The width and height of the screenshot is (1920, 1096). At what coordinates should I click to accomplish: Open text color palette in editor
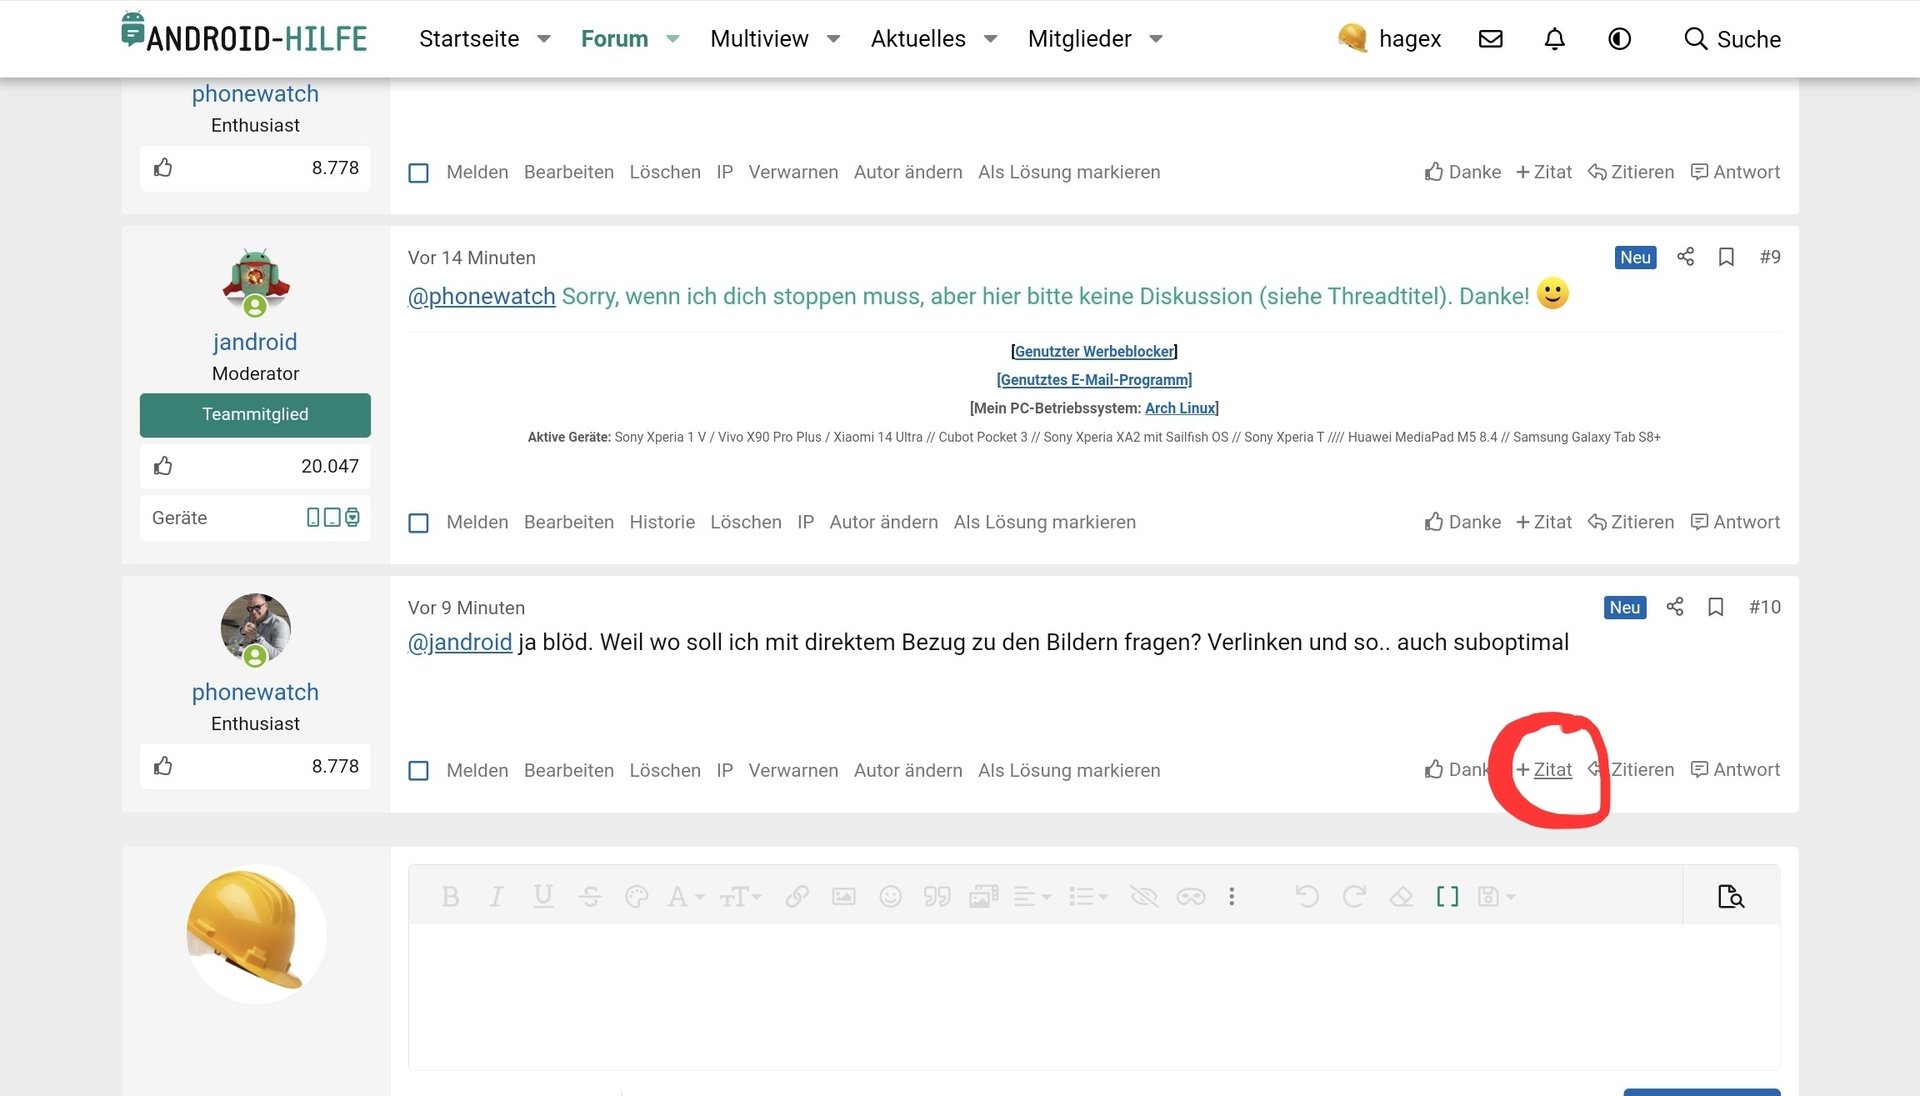(x=636, y=897)
